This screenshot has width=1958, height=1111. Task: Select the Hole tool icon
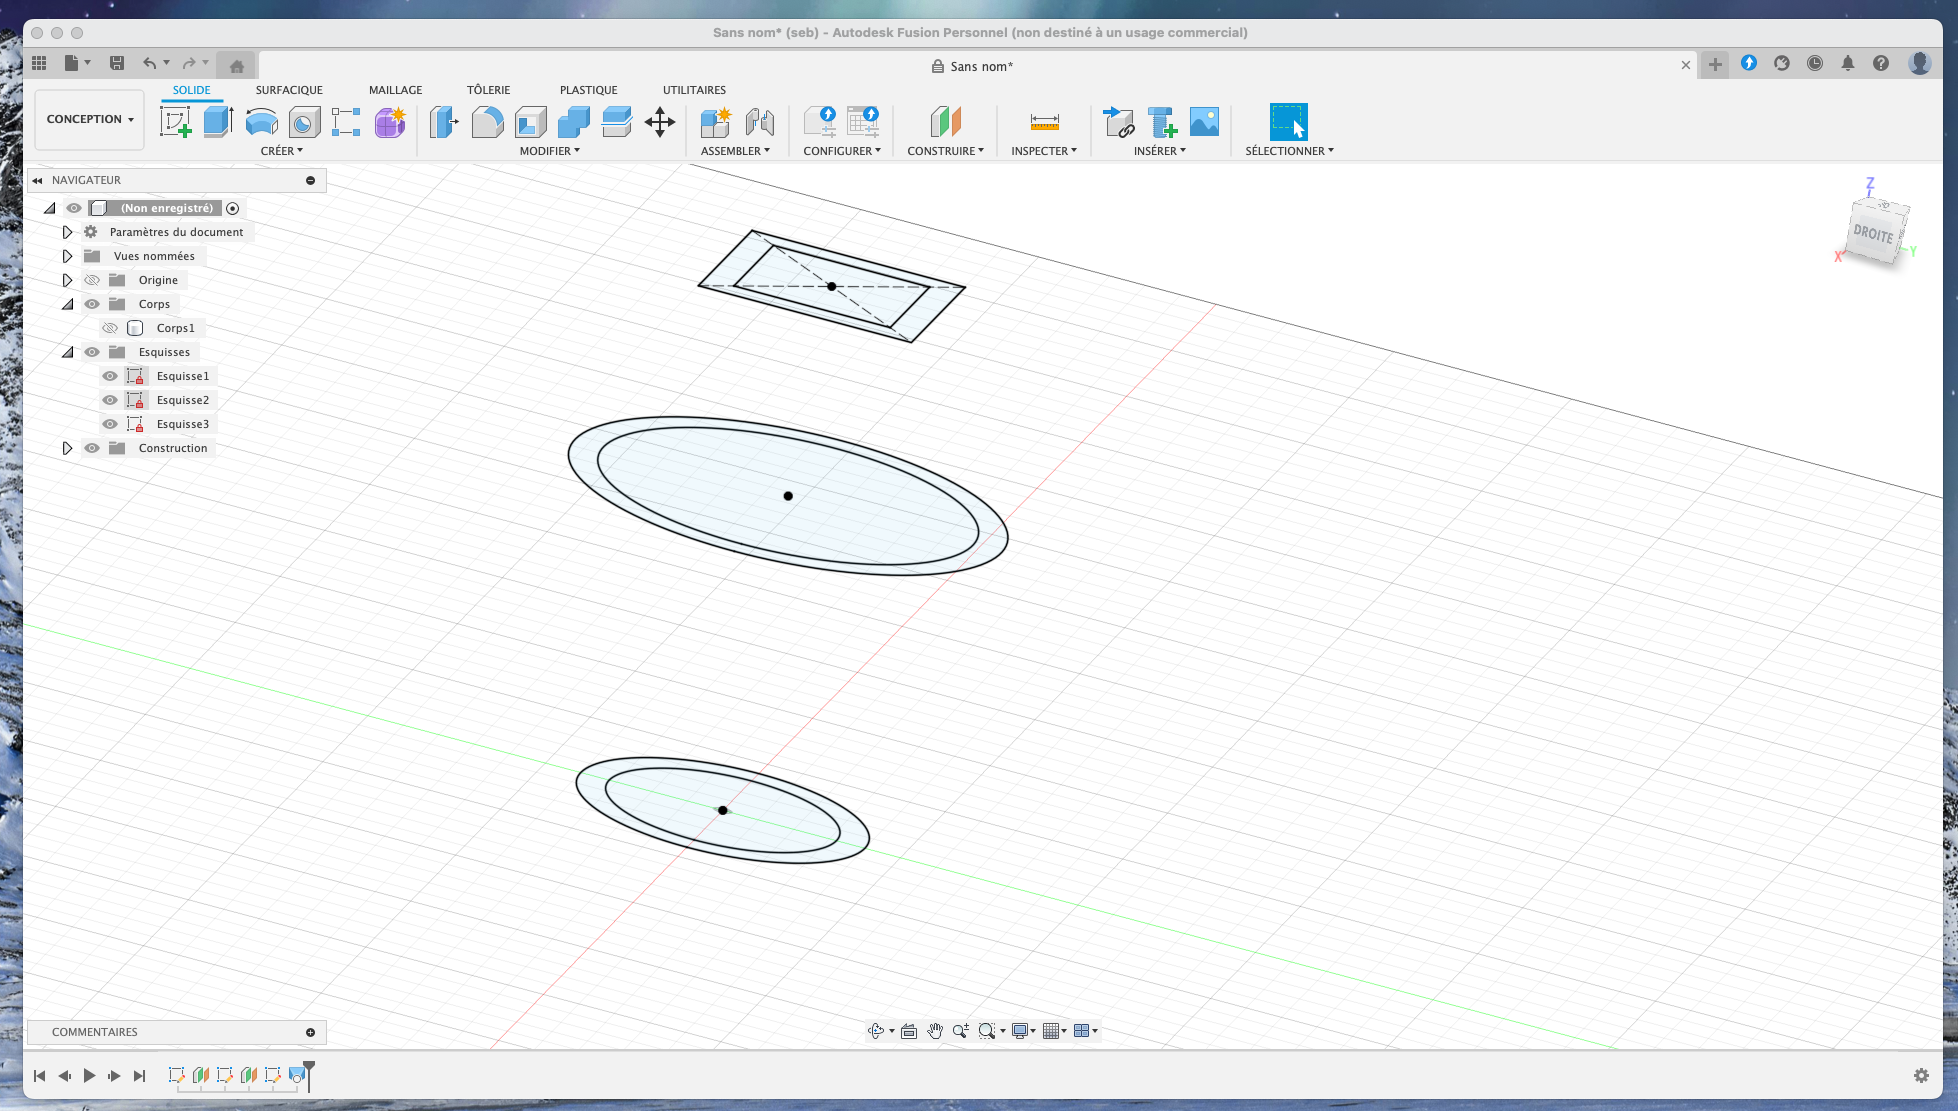pyautogui.click(x=304, y=122)
